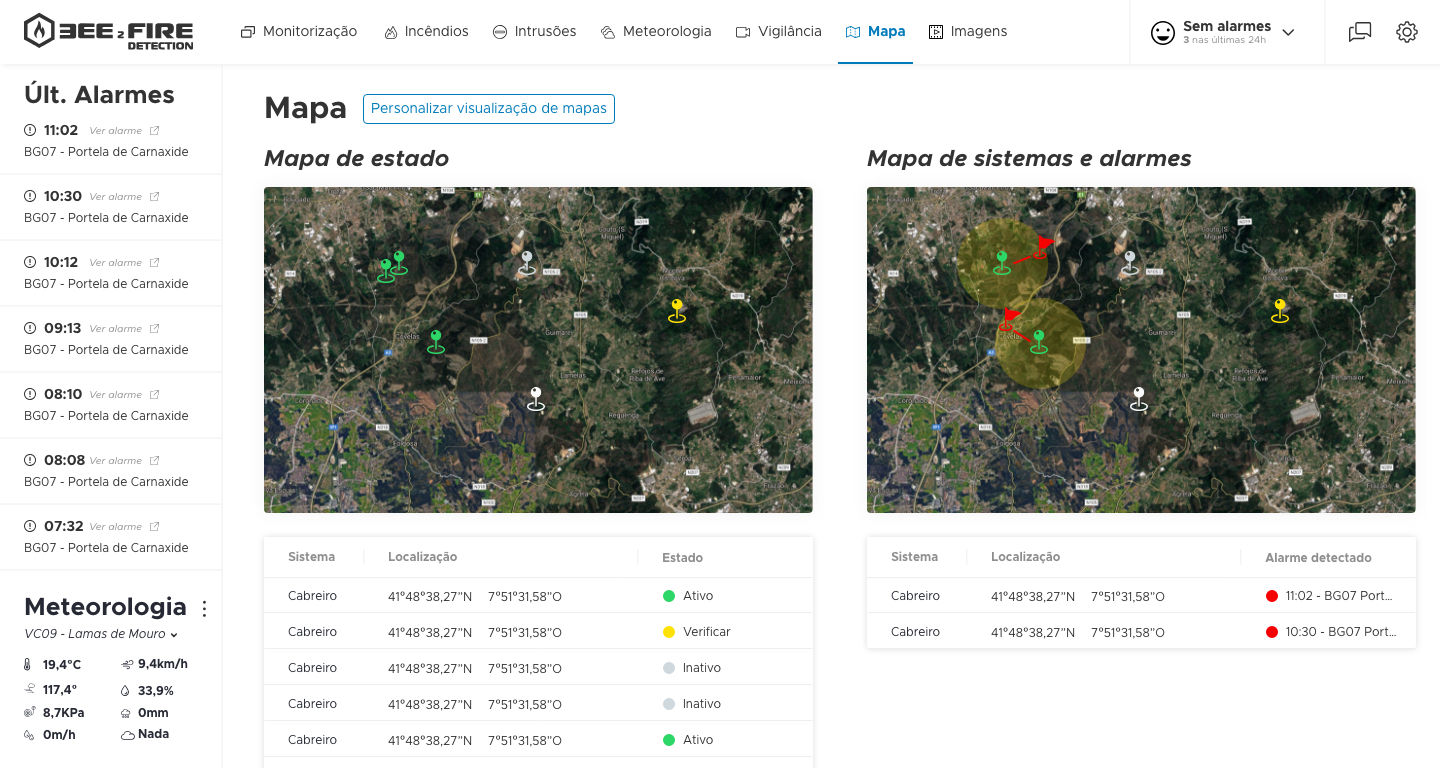The height and width of the screenshot is (768, 1440).
Task: Click the white pin at bottom of status map
Action: point(536,399)
